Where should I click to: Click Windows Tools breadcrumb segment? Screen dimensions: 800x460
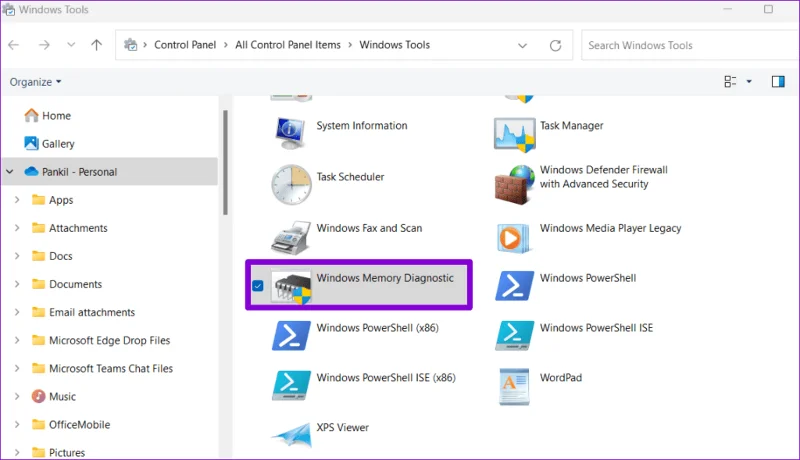point(394,45)
